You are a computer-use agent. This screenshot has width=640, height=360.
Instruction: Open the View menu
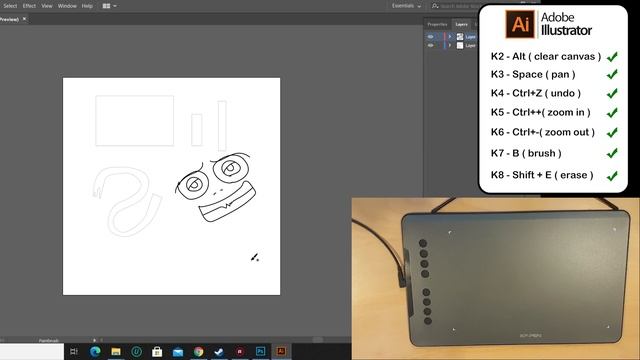coord(47,6)
